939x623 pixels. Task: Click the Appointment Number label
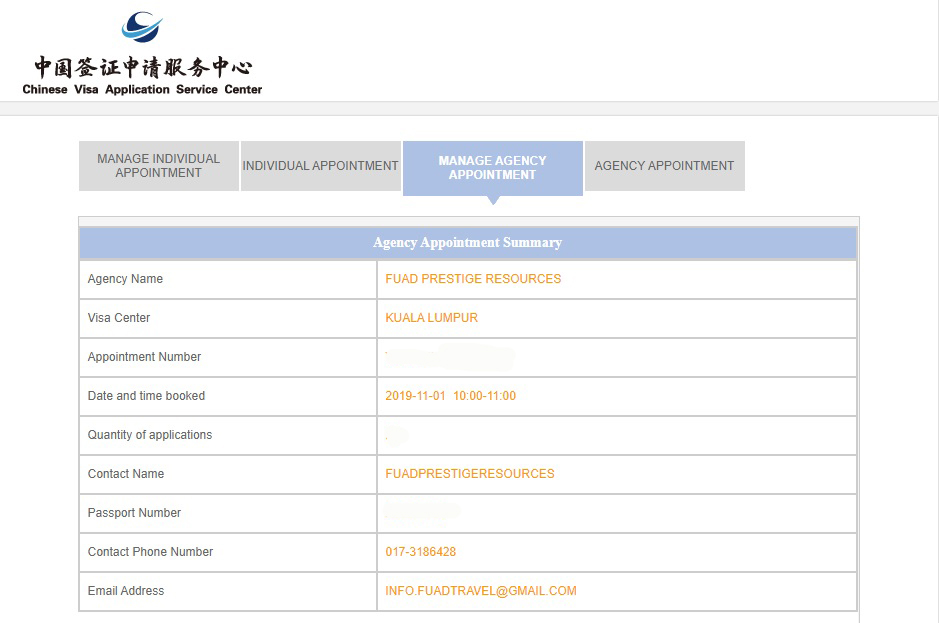point(144,357)
